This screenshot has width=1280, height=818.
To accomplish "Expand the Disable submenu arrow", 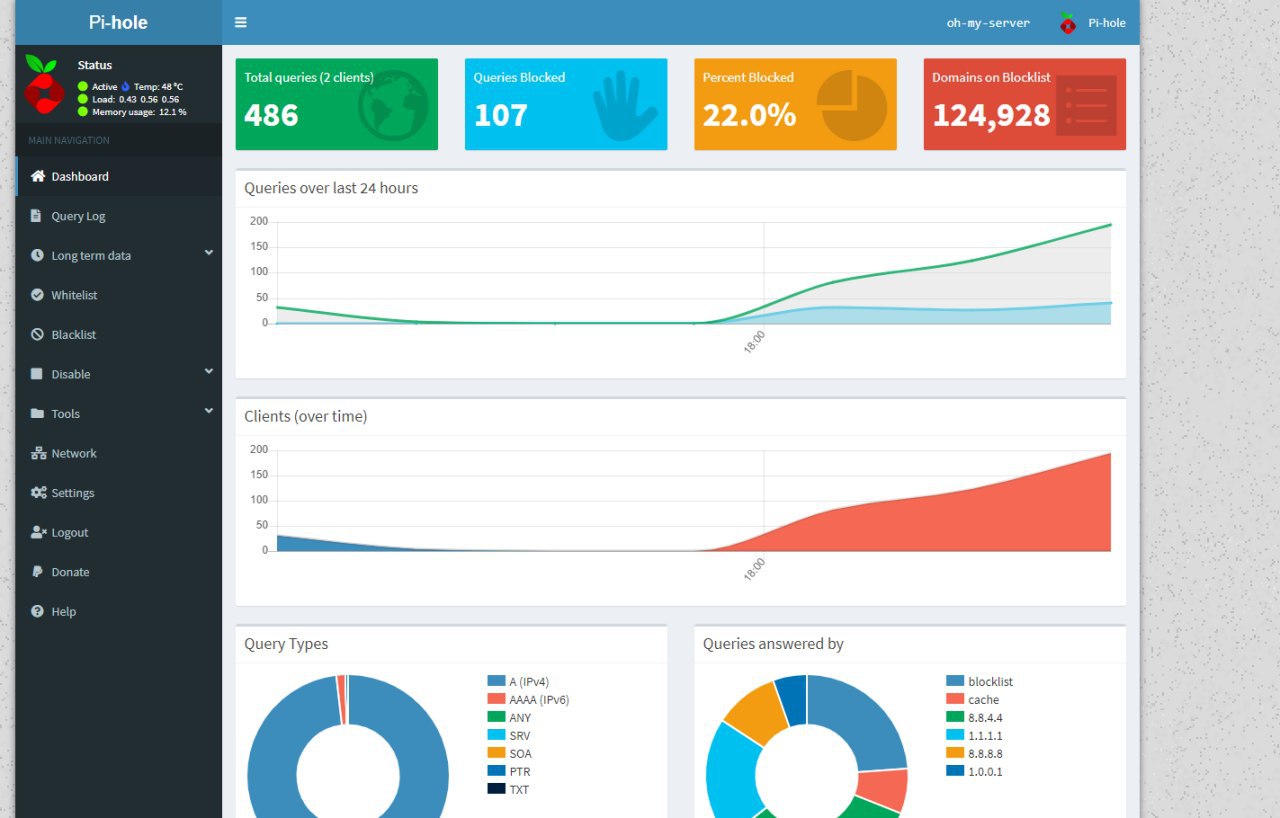I will (x=208, y=371).
